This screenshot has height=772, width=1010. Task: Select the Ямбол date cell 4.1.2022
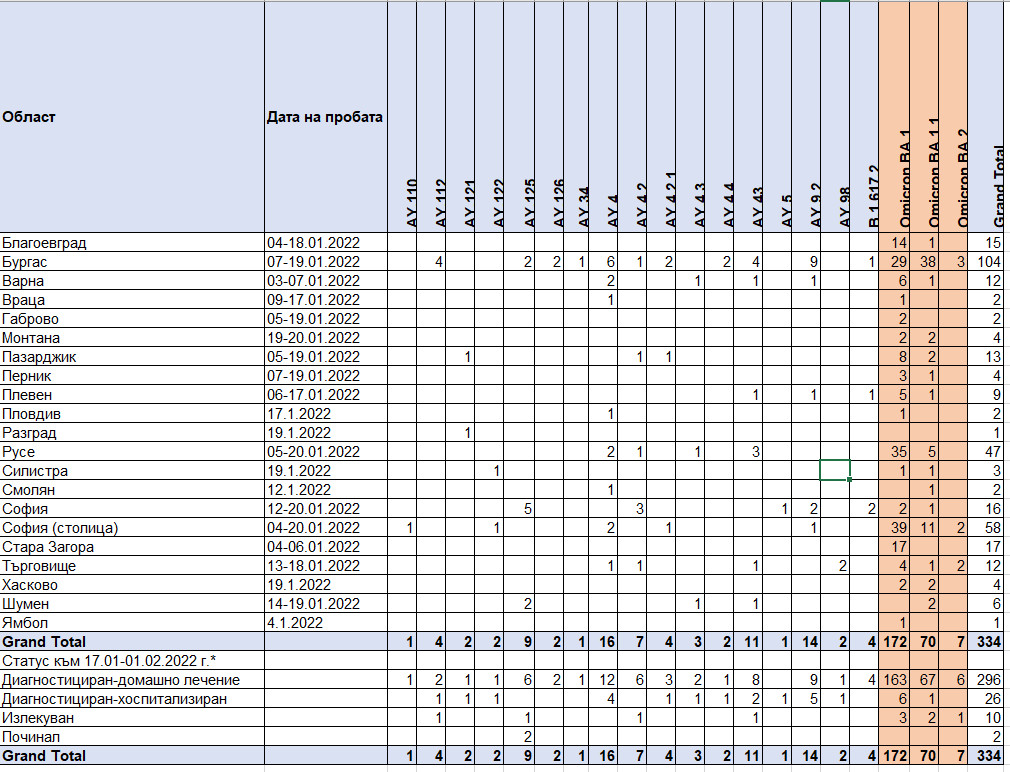click(326, 623)
